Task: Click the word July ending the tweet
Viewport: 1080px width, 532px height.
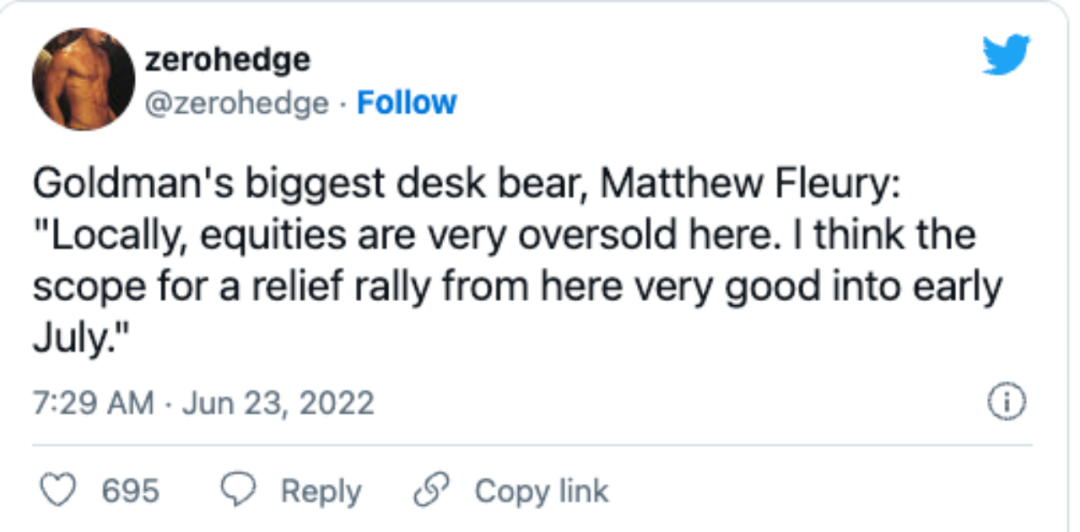Action: pyautogui.click(x=67, y=338)
